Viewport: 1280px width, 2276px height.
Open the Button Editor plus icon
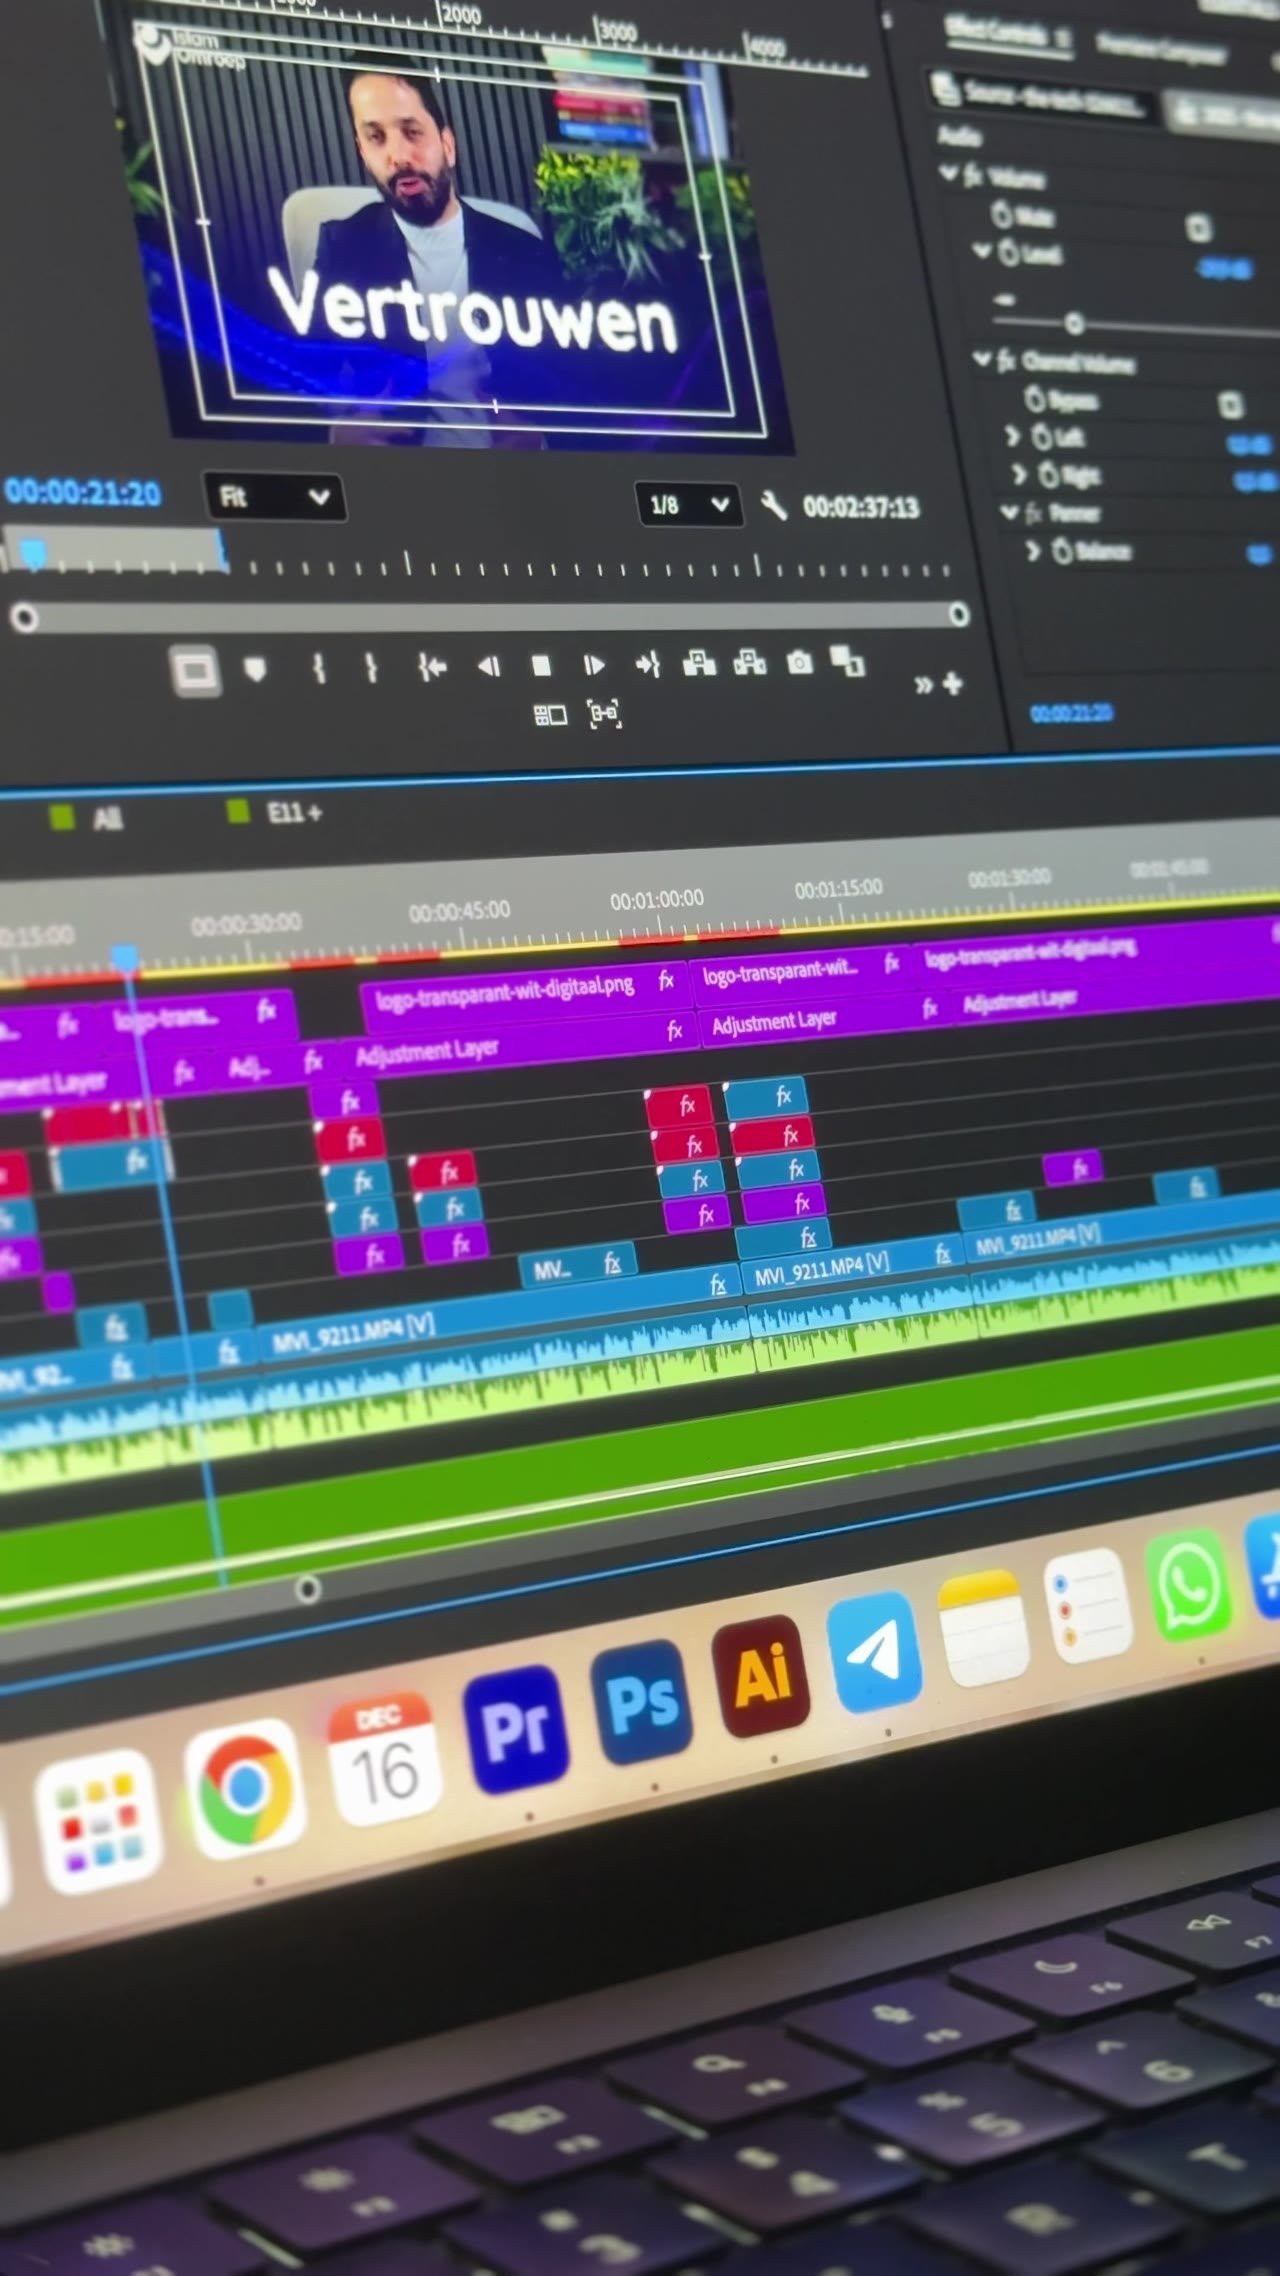tap(952, 683)
